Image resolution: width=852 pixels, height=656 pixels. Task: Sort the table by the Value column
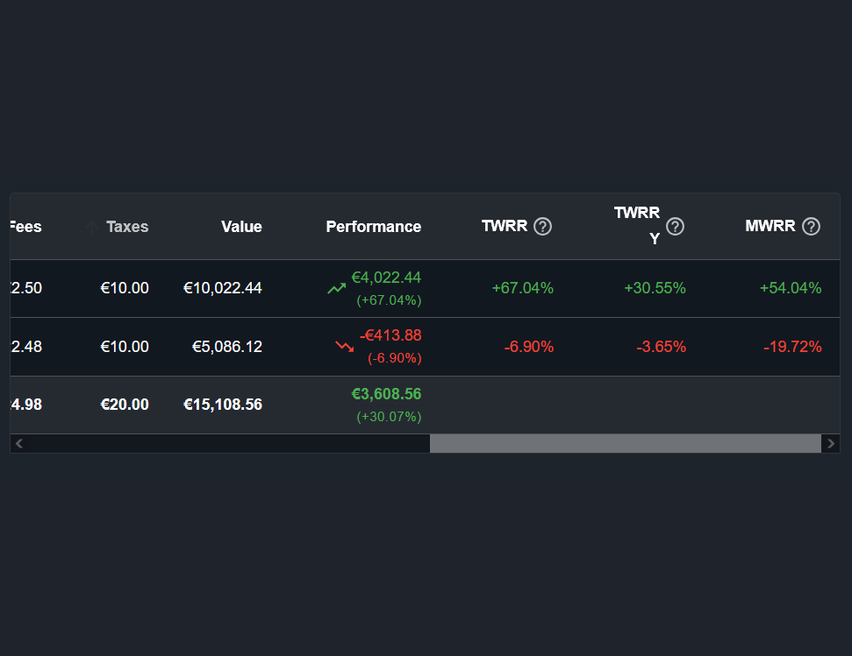[x=241, y=226]
